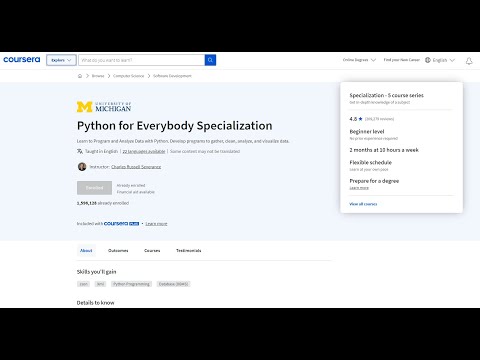The image size is (480, 360).
Task: Switch to the Courses tab
Action: (x=152, y=250)
